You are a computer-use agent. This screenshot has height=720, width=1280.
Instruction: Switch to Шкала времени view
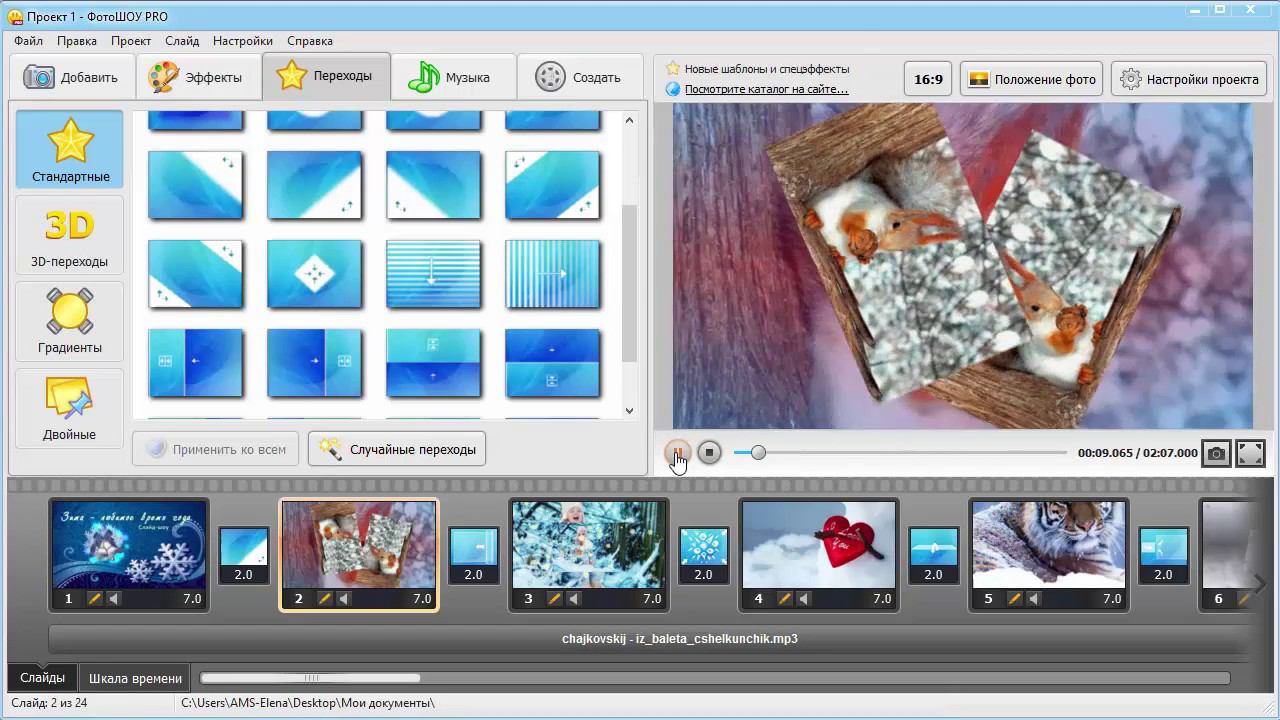(135, 678)
